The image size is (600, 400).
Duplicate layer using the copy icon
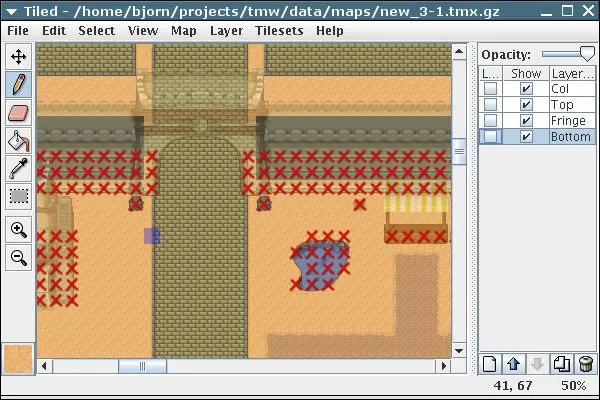(561, 364)
